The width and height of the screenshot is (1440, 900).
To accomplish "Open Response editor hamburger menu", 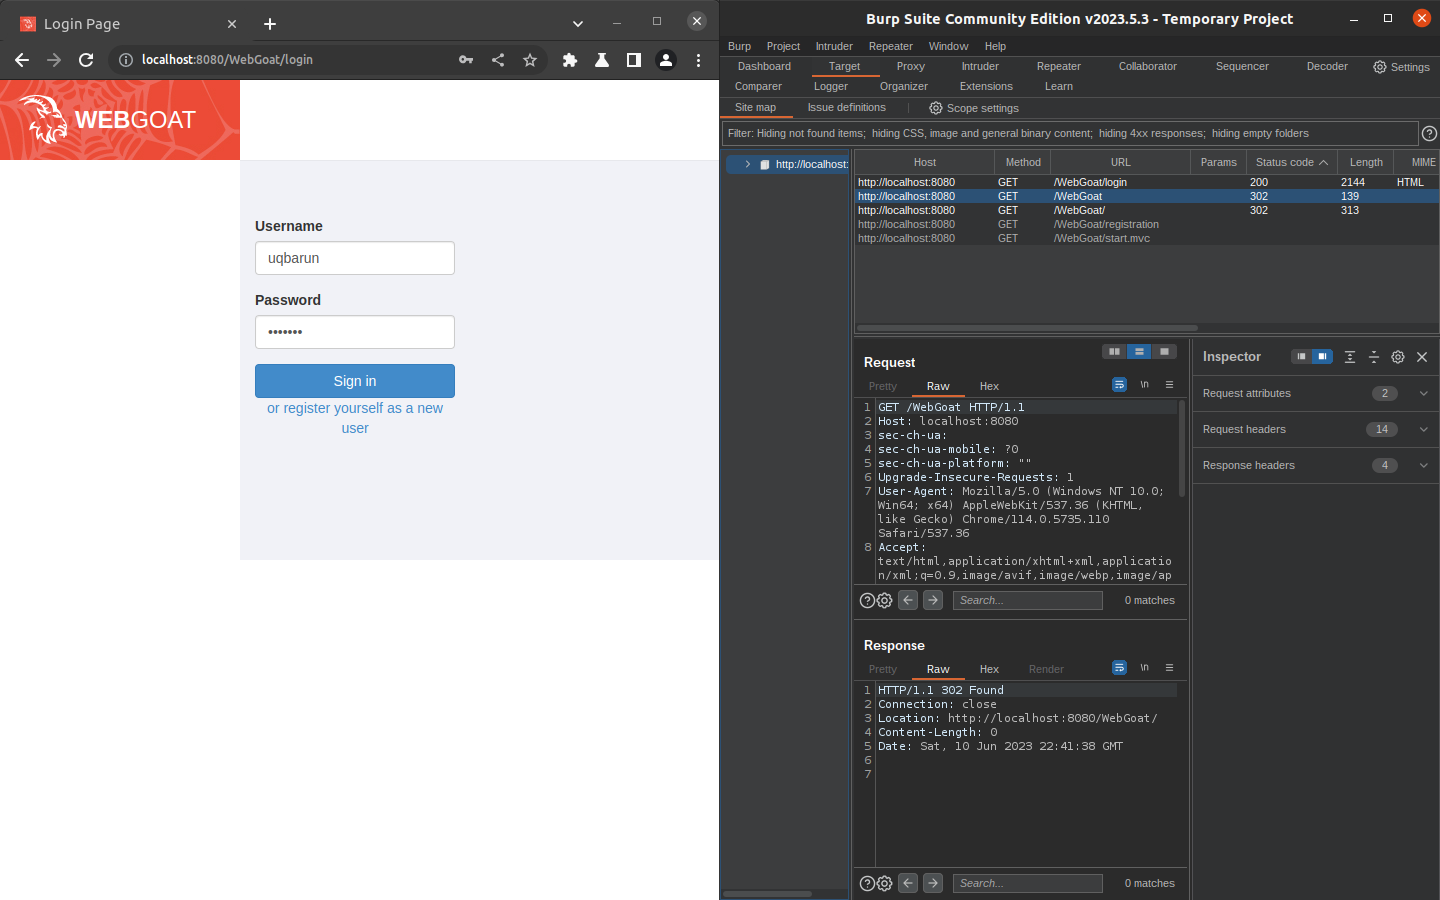I will pos(1169,668).
